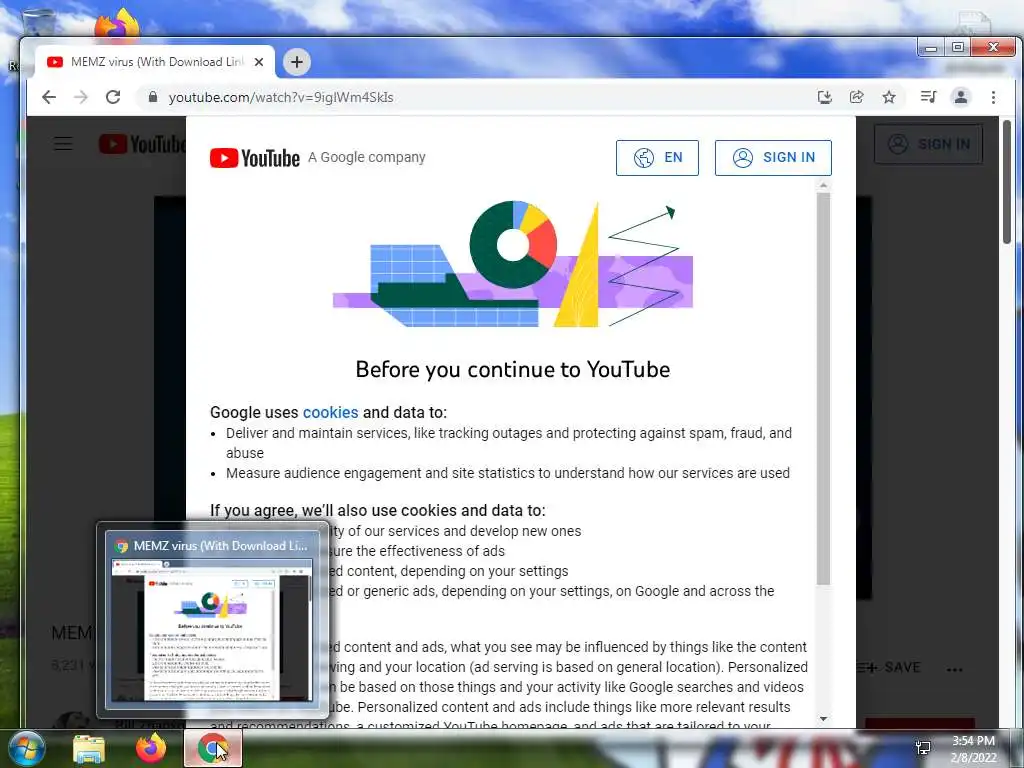The width and height of the screenshot is (1024, 768).
Task: Click dimmed SIGN IN button behind dialog
Action: click(x=928, y=144)
